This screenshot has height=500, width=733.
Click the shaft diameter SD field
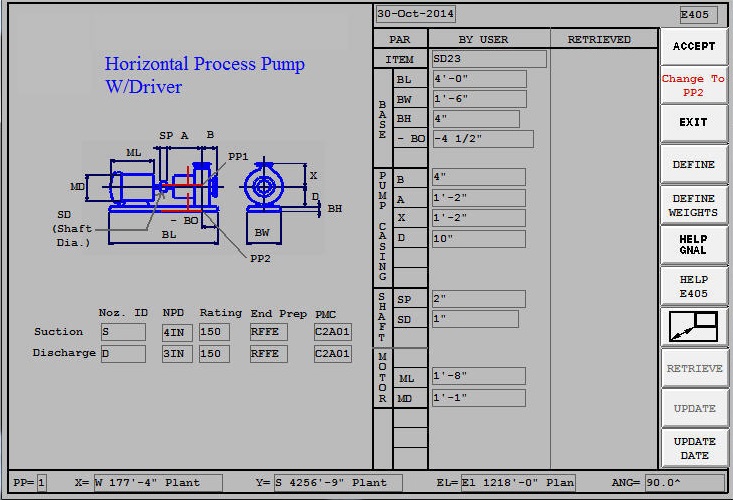(x=475, y=319)
